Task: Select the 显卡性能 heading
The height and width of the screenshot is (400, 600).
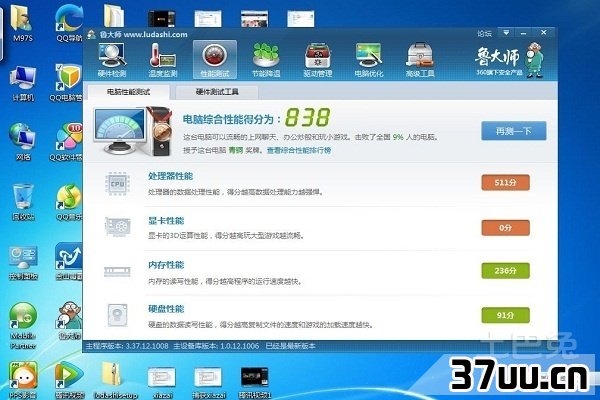Action: click(x=166, y=220)
